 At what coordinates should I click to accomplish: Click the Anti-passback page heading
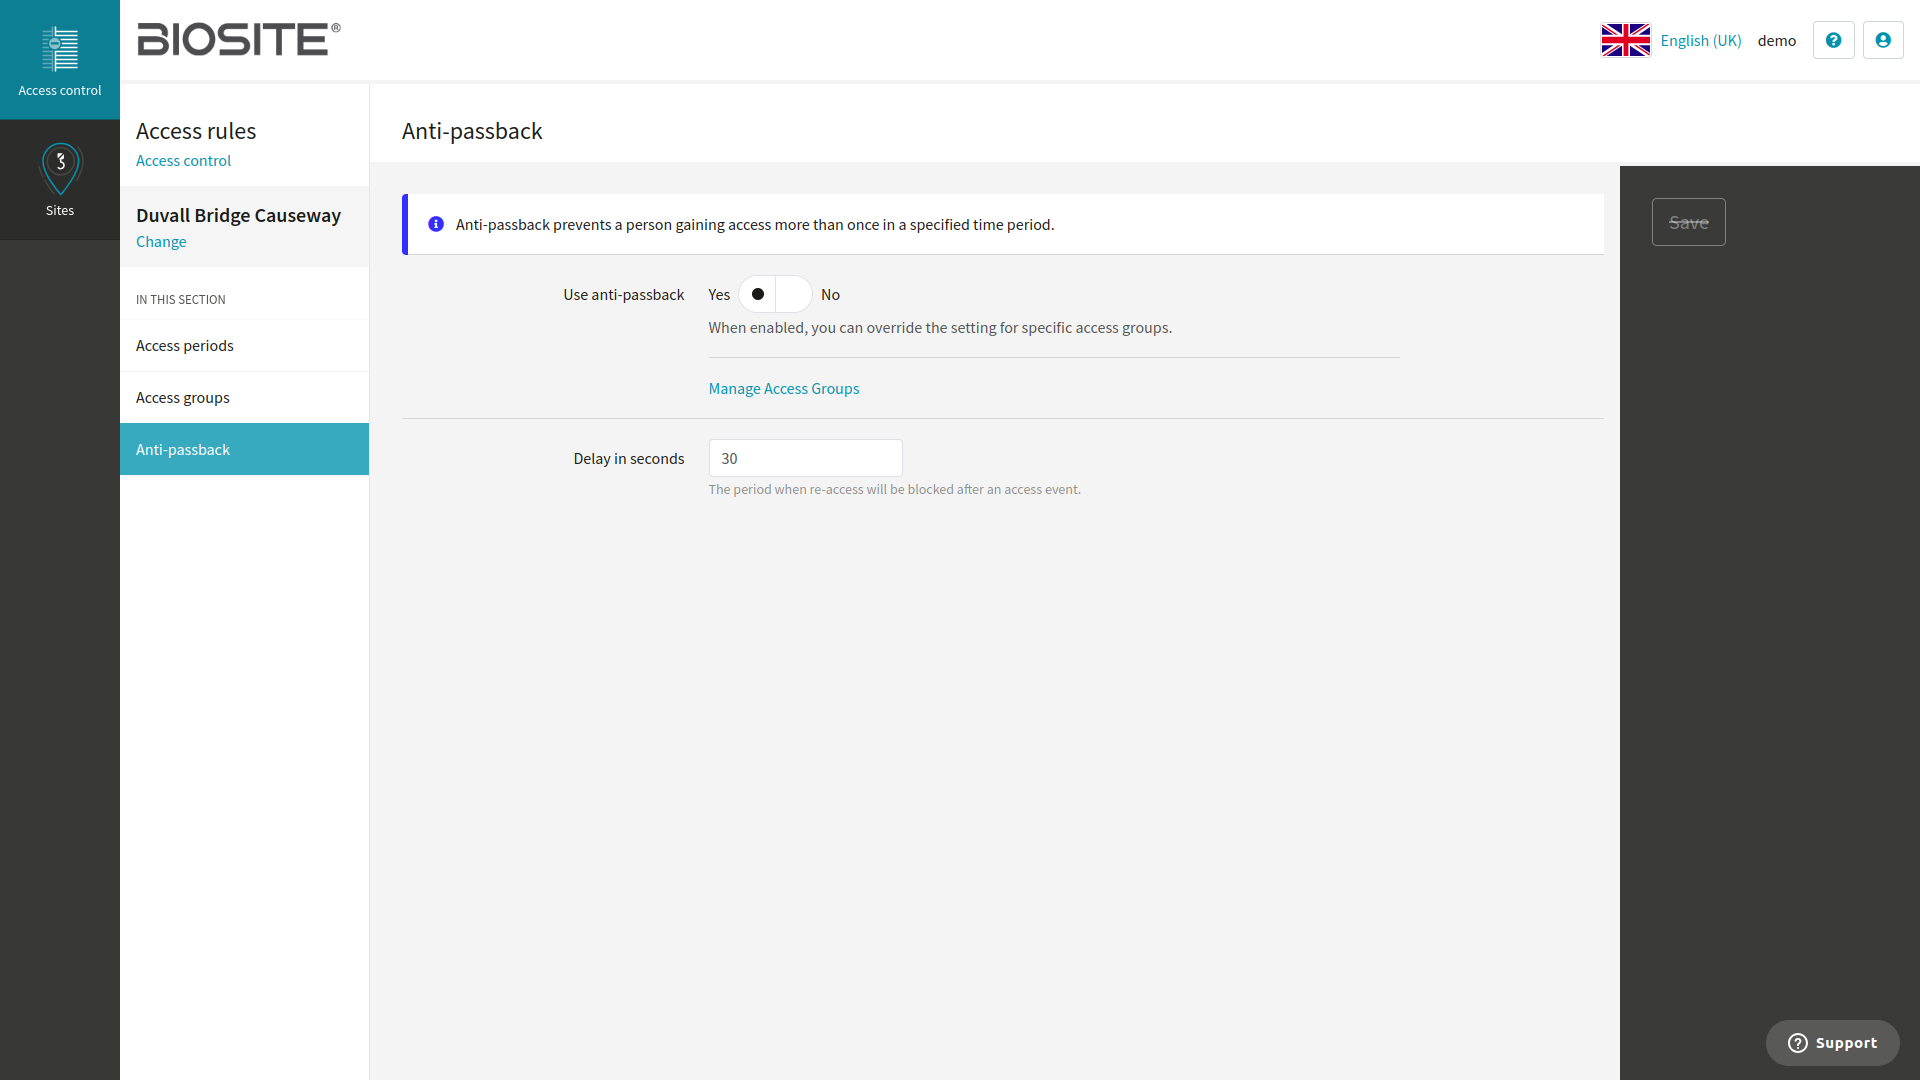click(x=472, y=131)
